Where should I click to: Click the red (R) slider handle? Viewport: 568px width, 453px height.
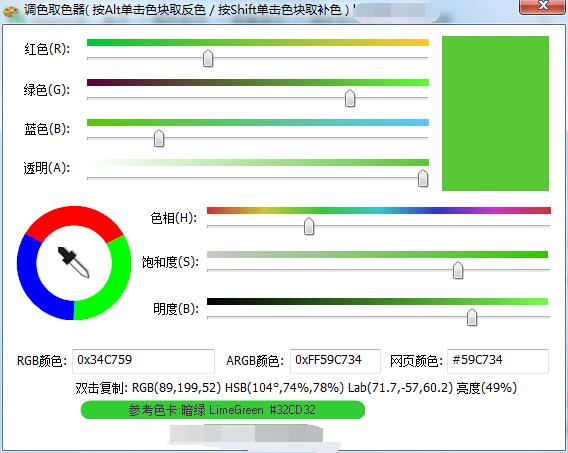tap(208, 58)
